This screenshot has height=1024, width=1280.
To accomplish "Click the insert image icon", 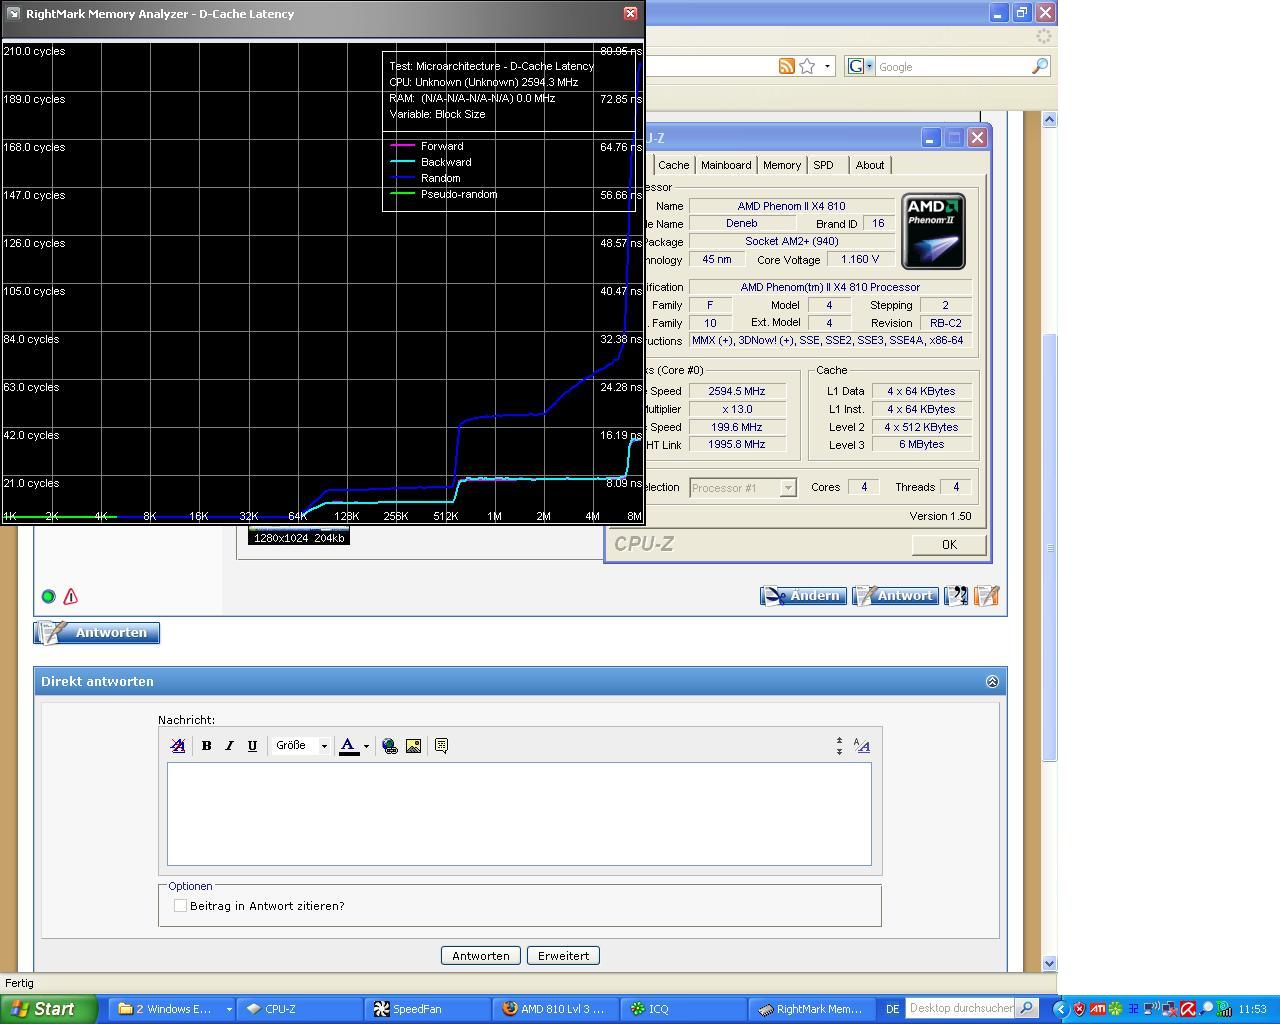I will 413,746.
